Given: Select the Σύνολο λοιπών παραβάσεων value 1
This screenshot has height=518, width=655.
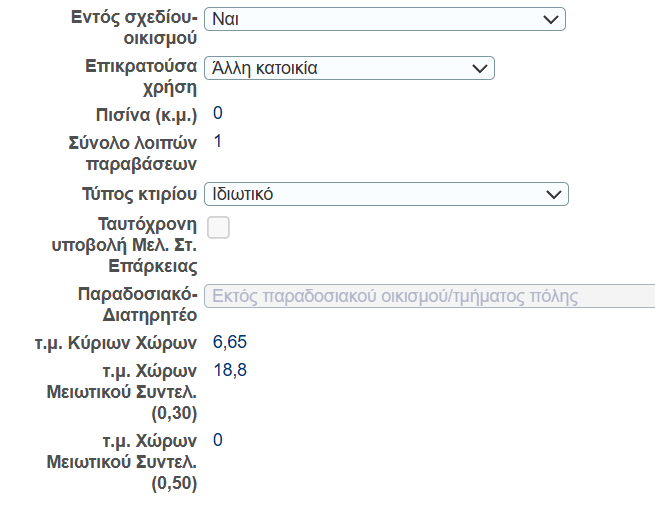Looking at the screenshot, I should [x=218, y=141].
